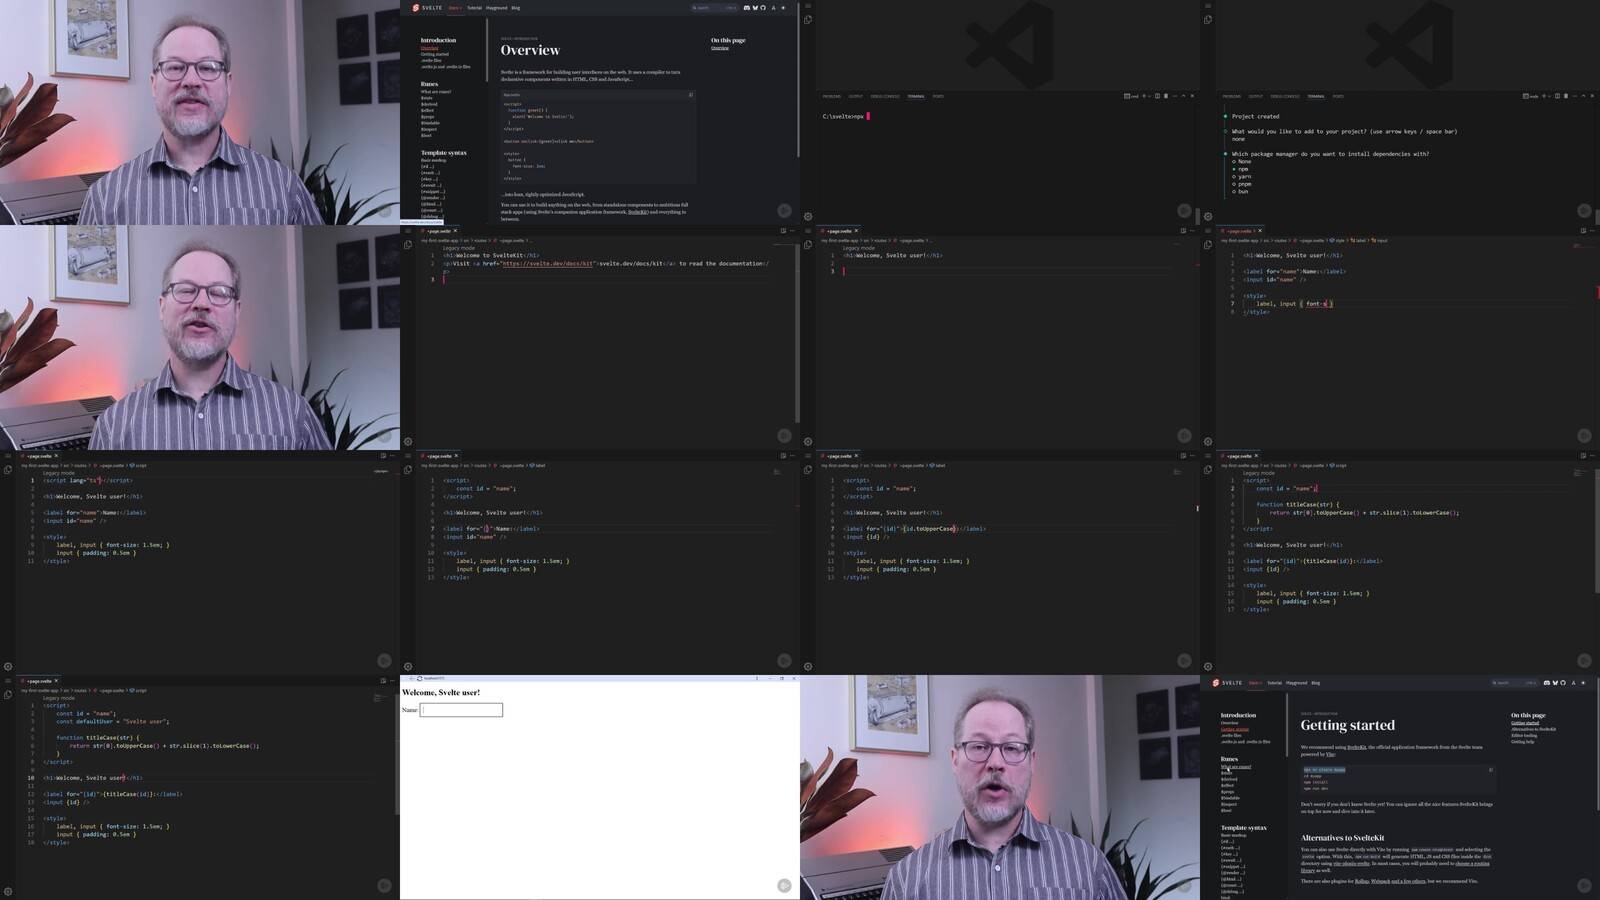
Task: Kill terminal trash icon in 'Project created' frame
Action: pyautogui.click(x=1566, y=96)
